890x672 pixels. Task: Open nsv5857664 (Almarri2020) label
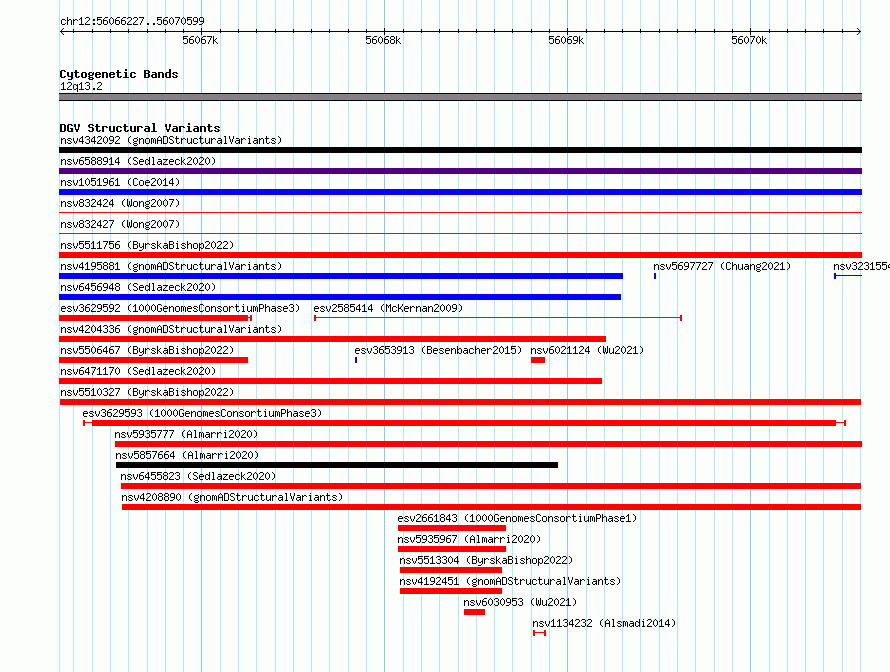point(187,455)
